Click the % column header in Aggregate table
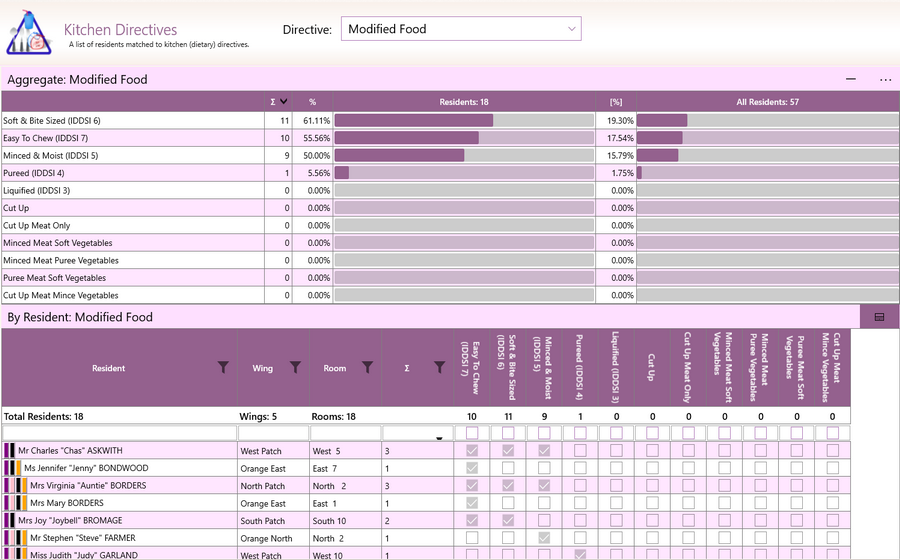This screenshot has height=560, width=900. (x=312, y=102)
